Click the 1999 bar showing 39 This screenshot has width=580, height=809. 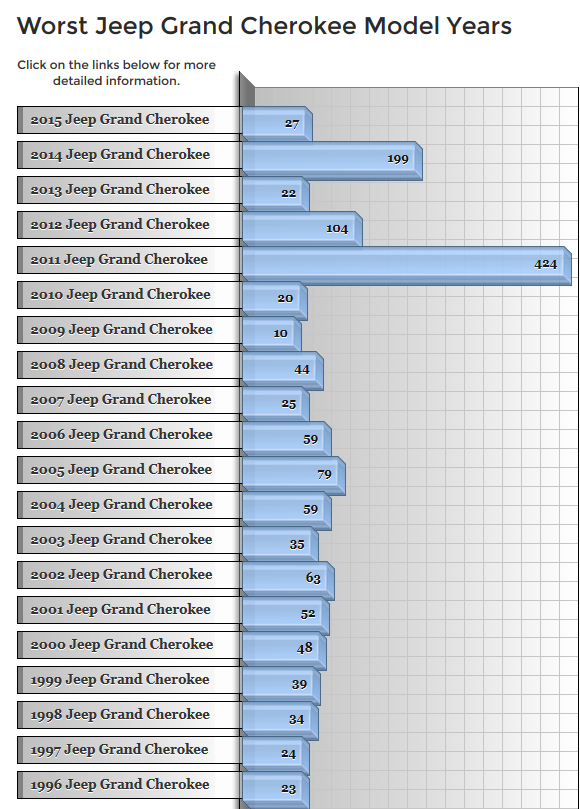(281, 686)
